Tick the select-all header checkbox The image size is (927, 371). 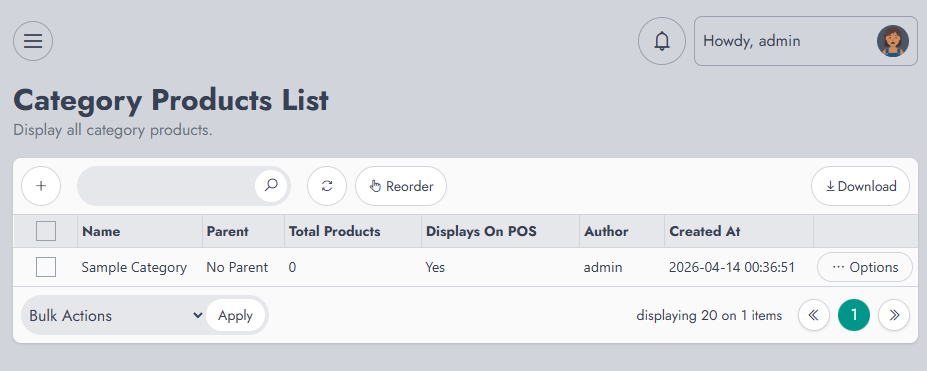click(46, 231)
